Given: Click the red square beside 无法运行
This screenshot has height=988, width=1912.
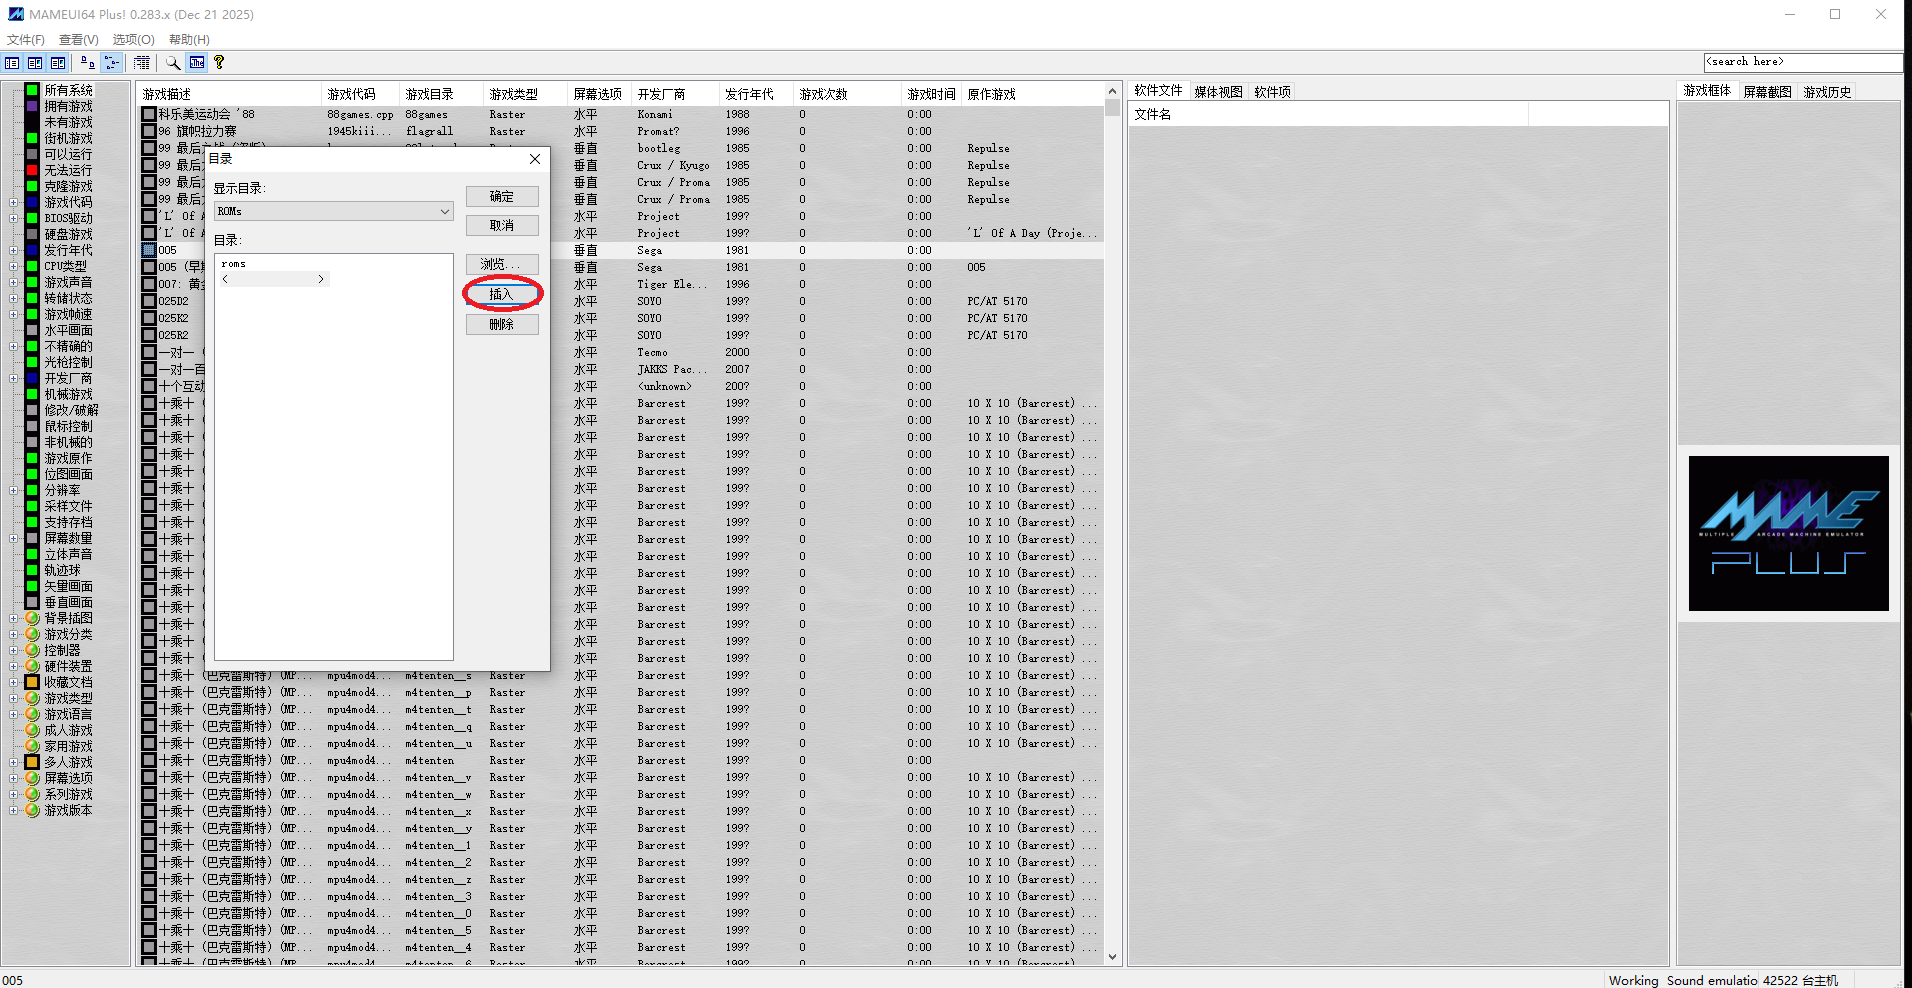Looking at the screenshot, I should pos(31,170).
